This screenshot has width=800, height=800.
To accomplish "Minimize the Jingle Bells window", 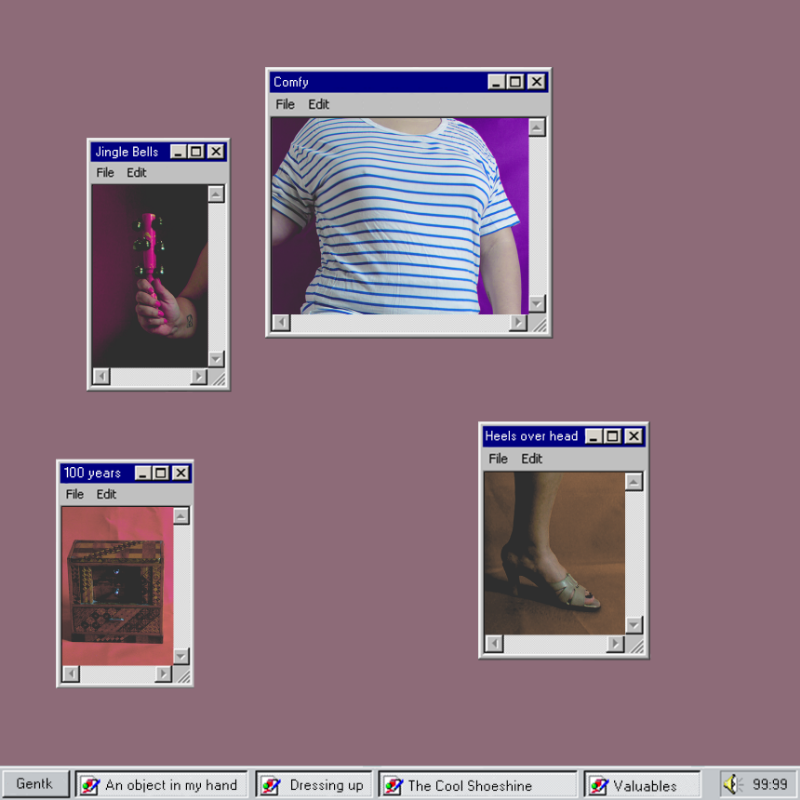I will 178,152.
